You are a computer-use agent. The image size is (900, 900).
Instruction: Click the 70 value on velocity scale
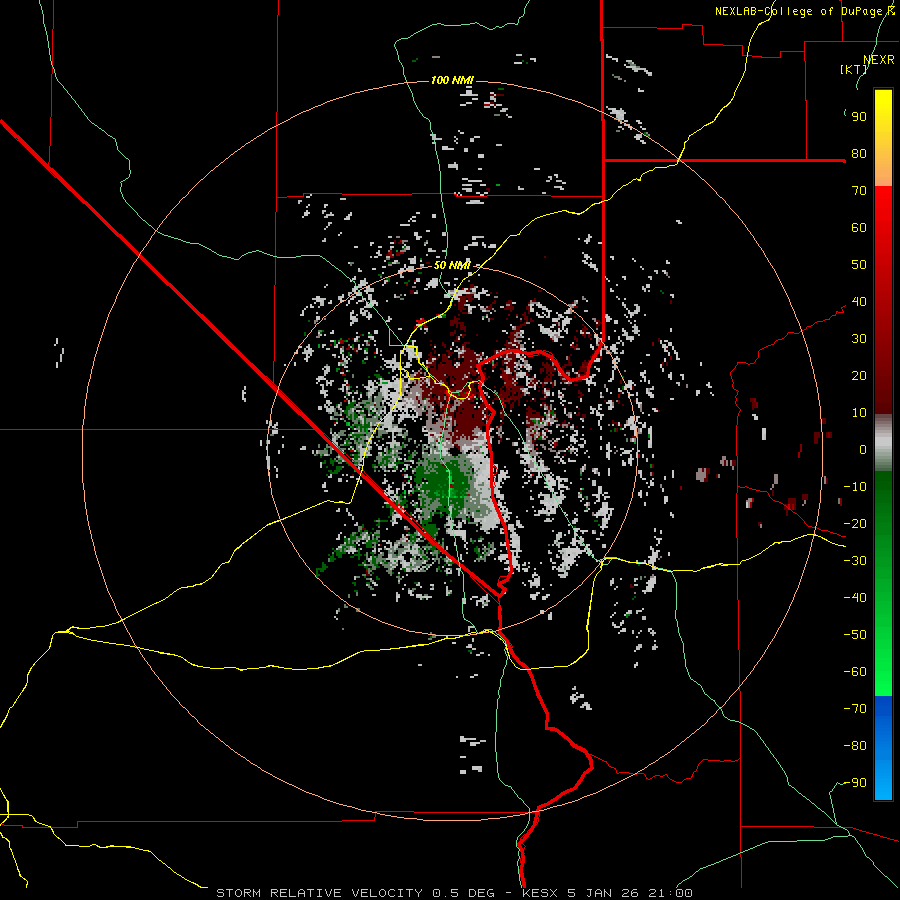(x=859, y=191)
